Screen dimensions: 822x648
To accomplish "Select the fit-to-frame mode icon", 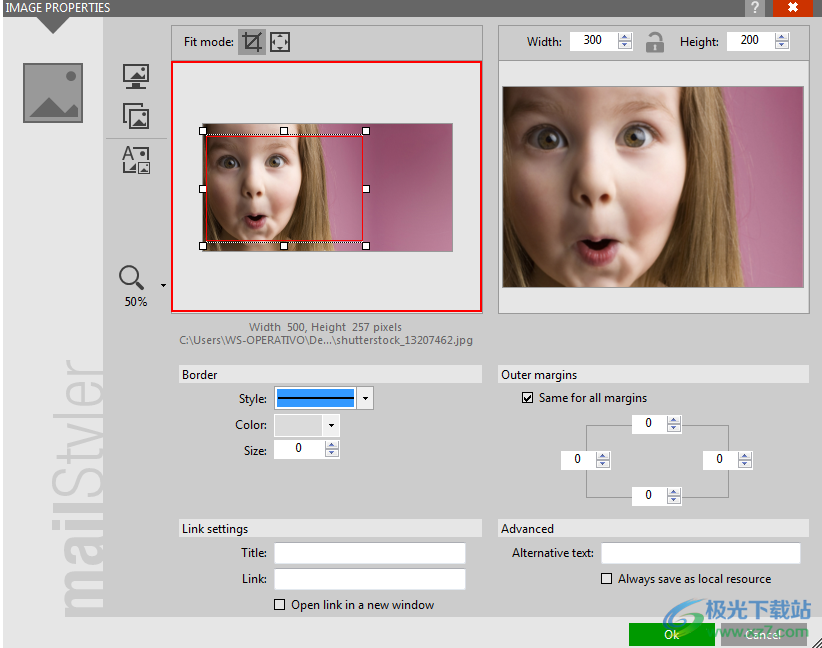I will (280, 42).
